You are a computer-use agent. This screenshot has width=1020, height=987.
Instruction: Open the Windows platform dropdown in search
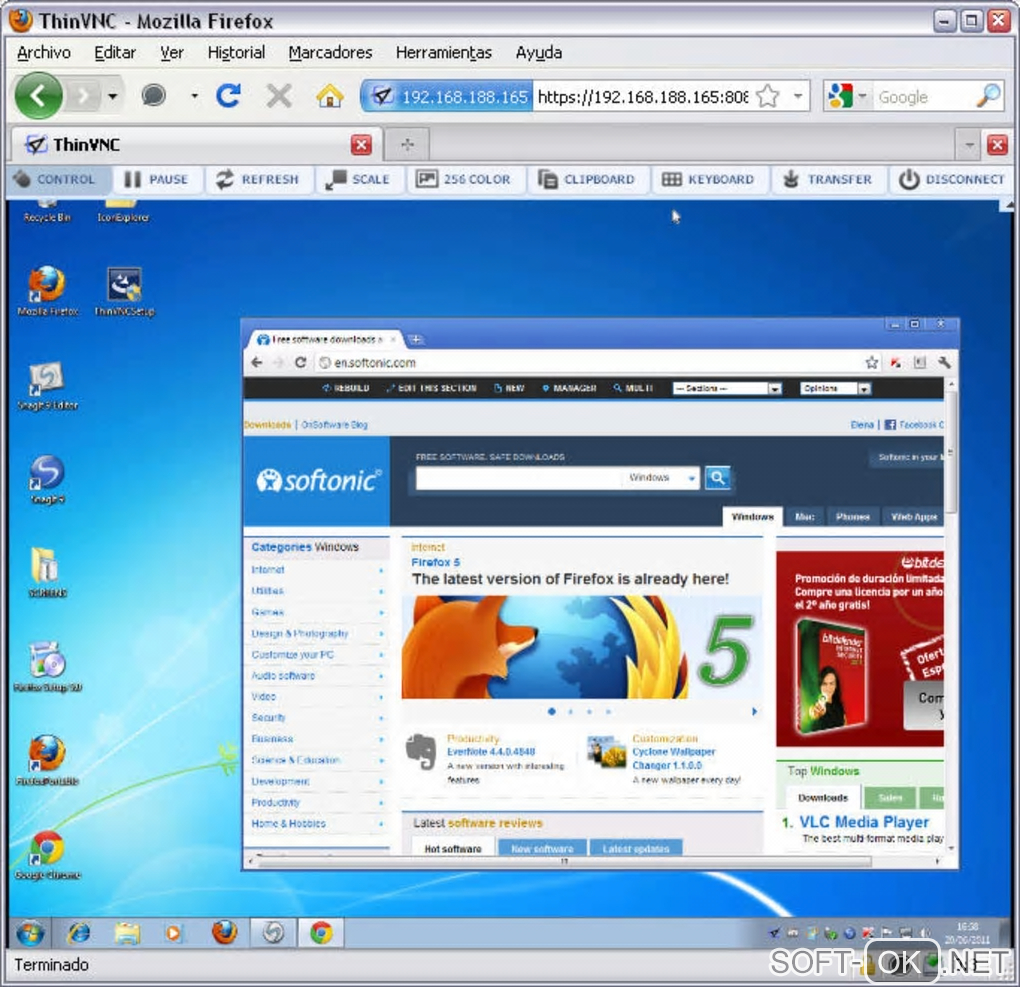[x=662, y=478]
